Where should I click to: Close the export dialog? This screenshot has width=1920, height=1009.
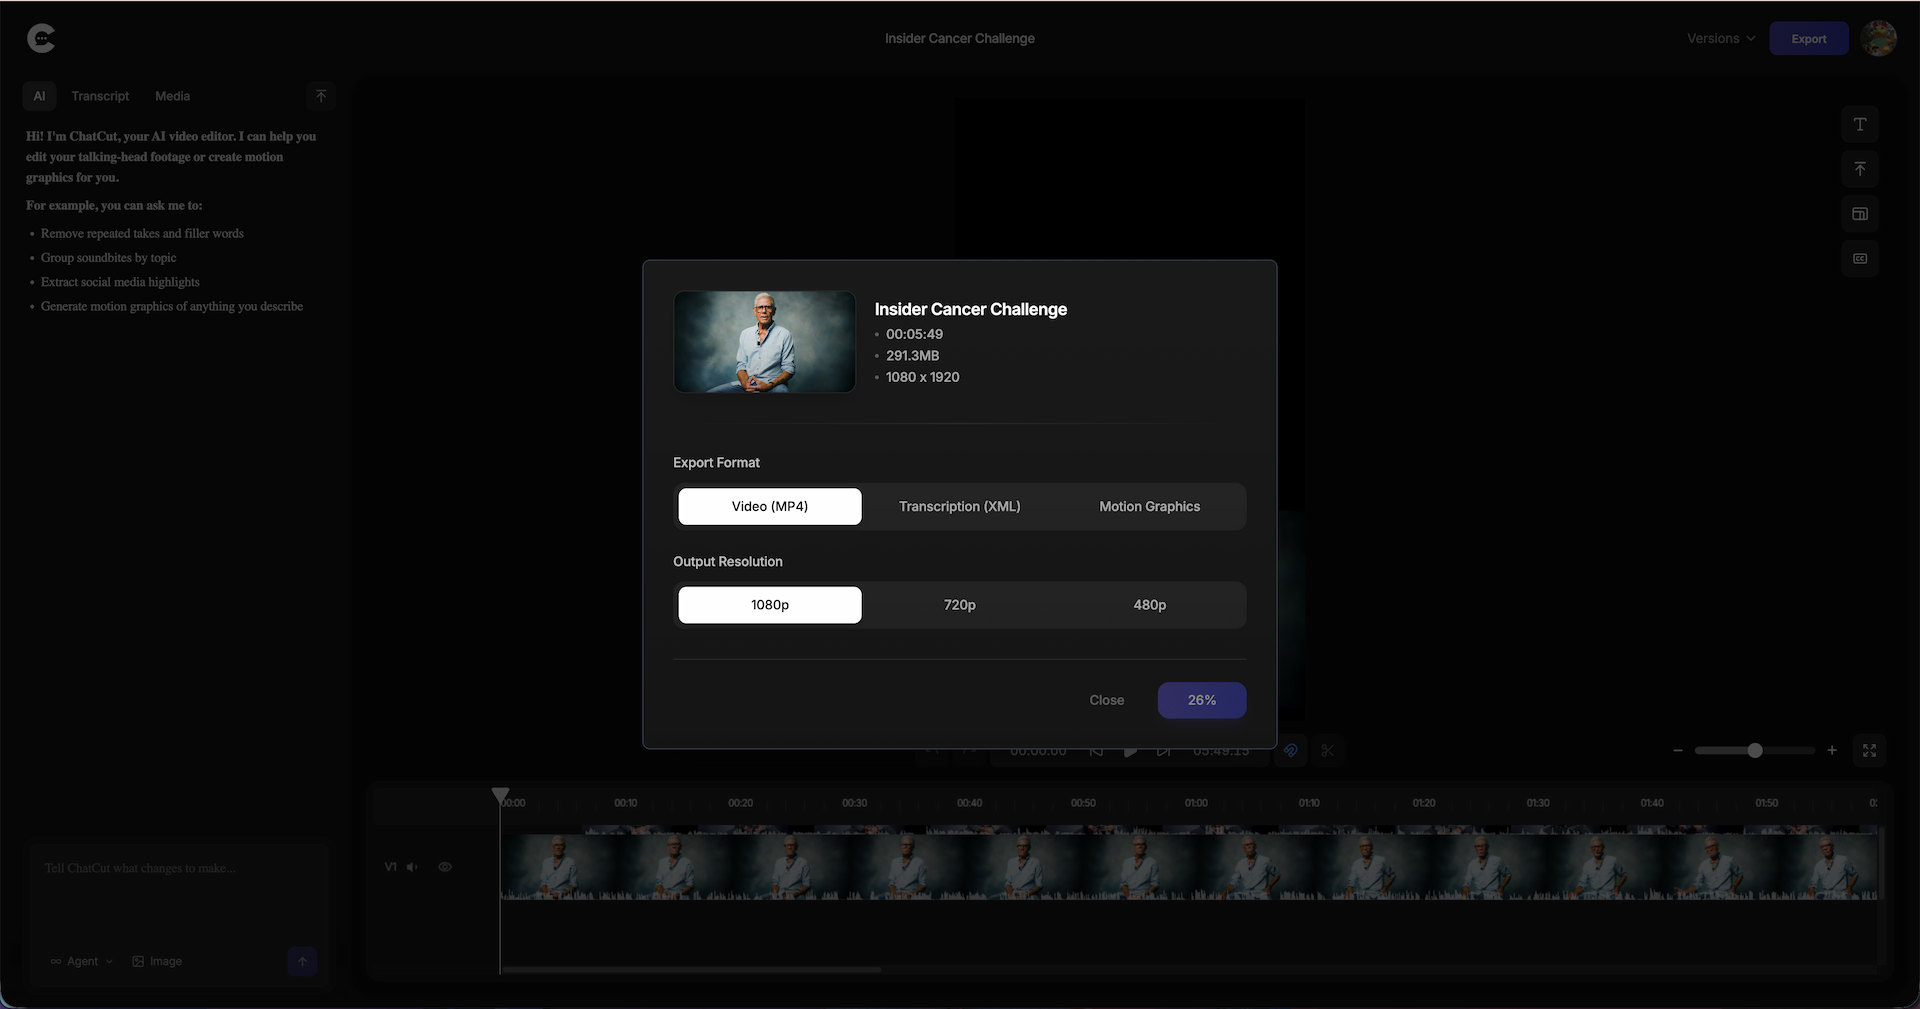pos(1106,700)
